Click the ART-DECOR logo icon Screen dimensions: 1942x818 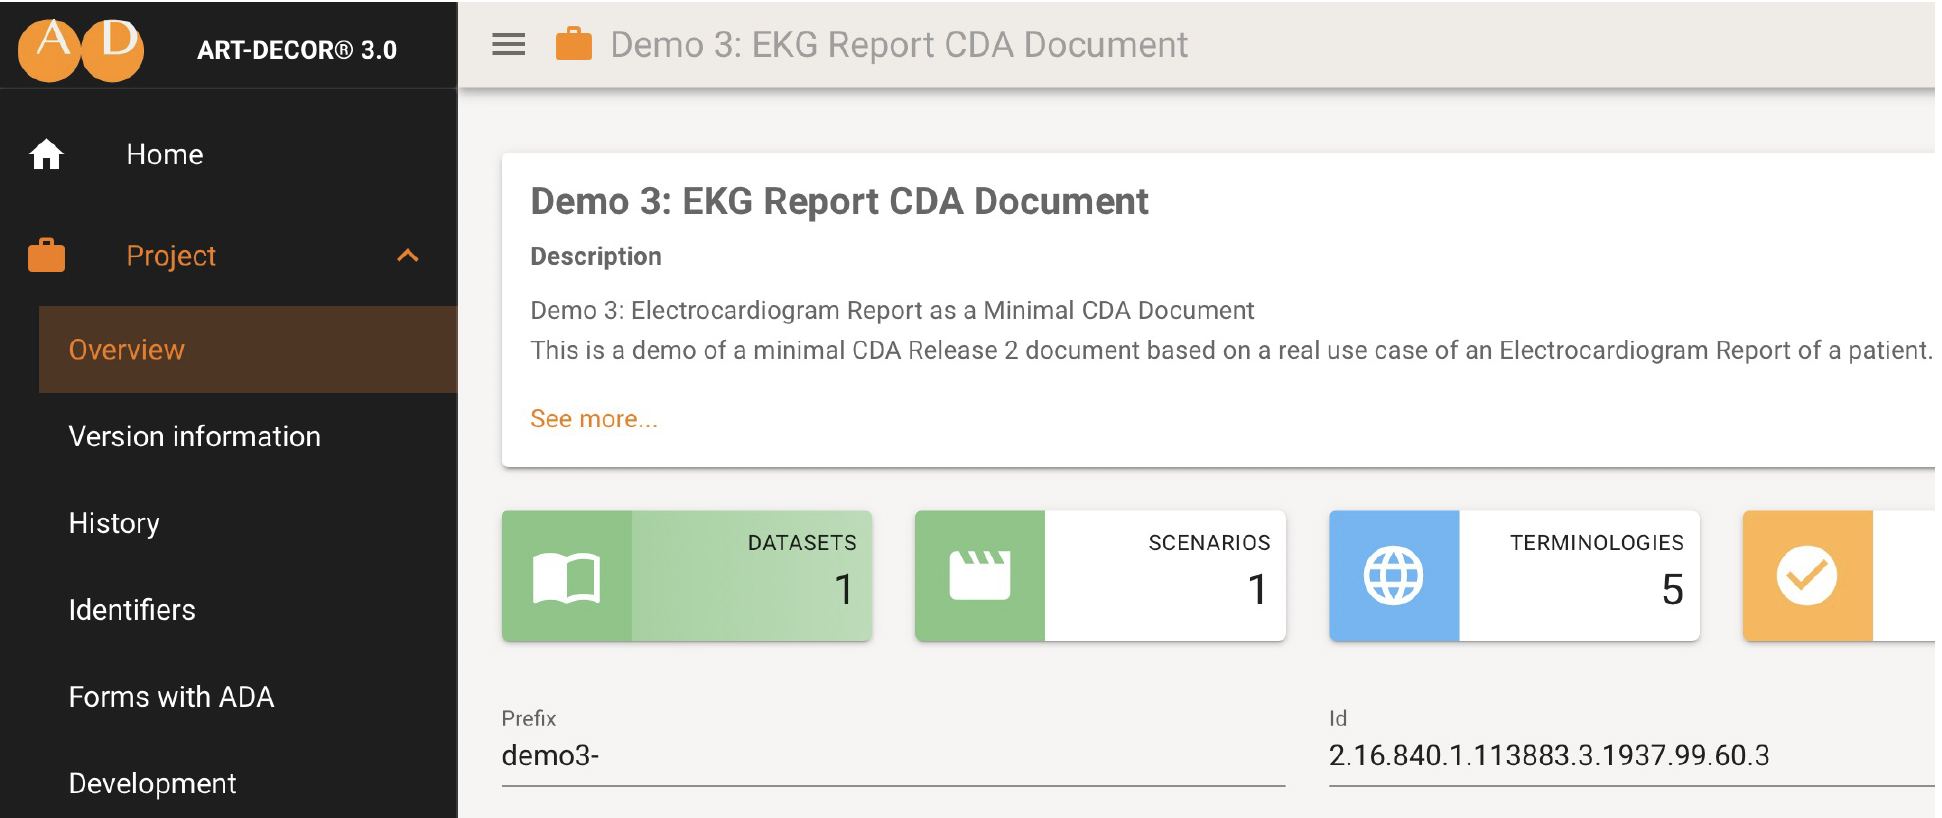(81, 48)
